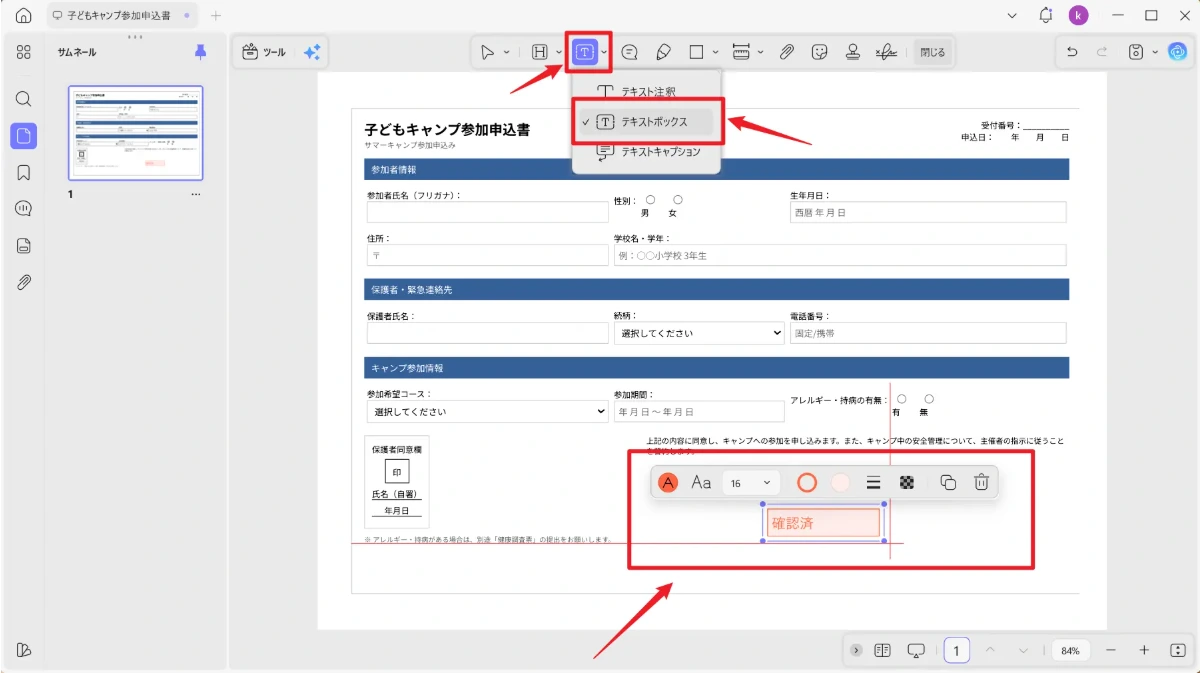Select the 男 radio button
This screenshot has height=673, width=1200.
[x=650, y=200]
